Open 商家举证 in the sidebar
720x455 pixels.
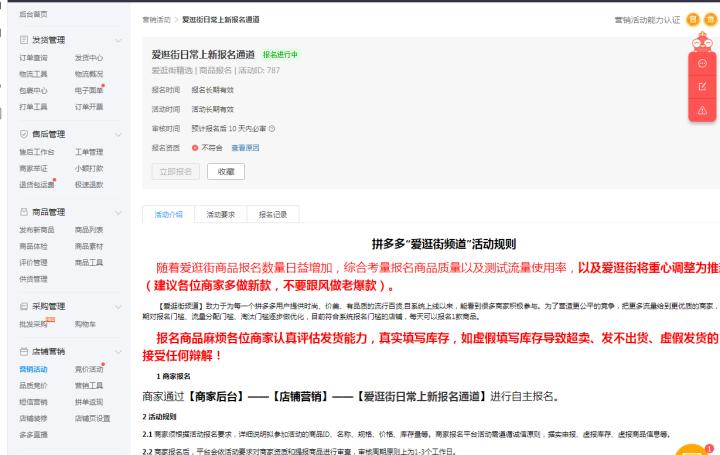[33, 169]
